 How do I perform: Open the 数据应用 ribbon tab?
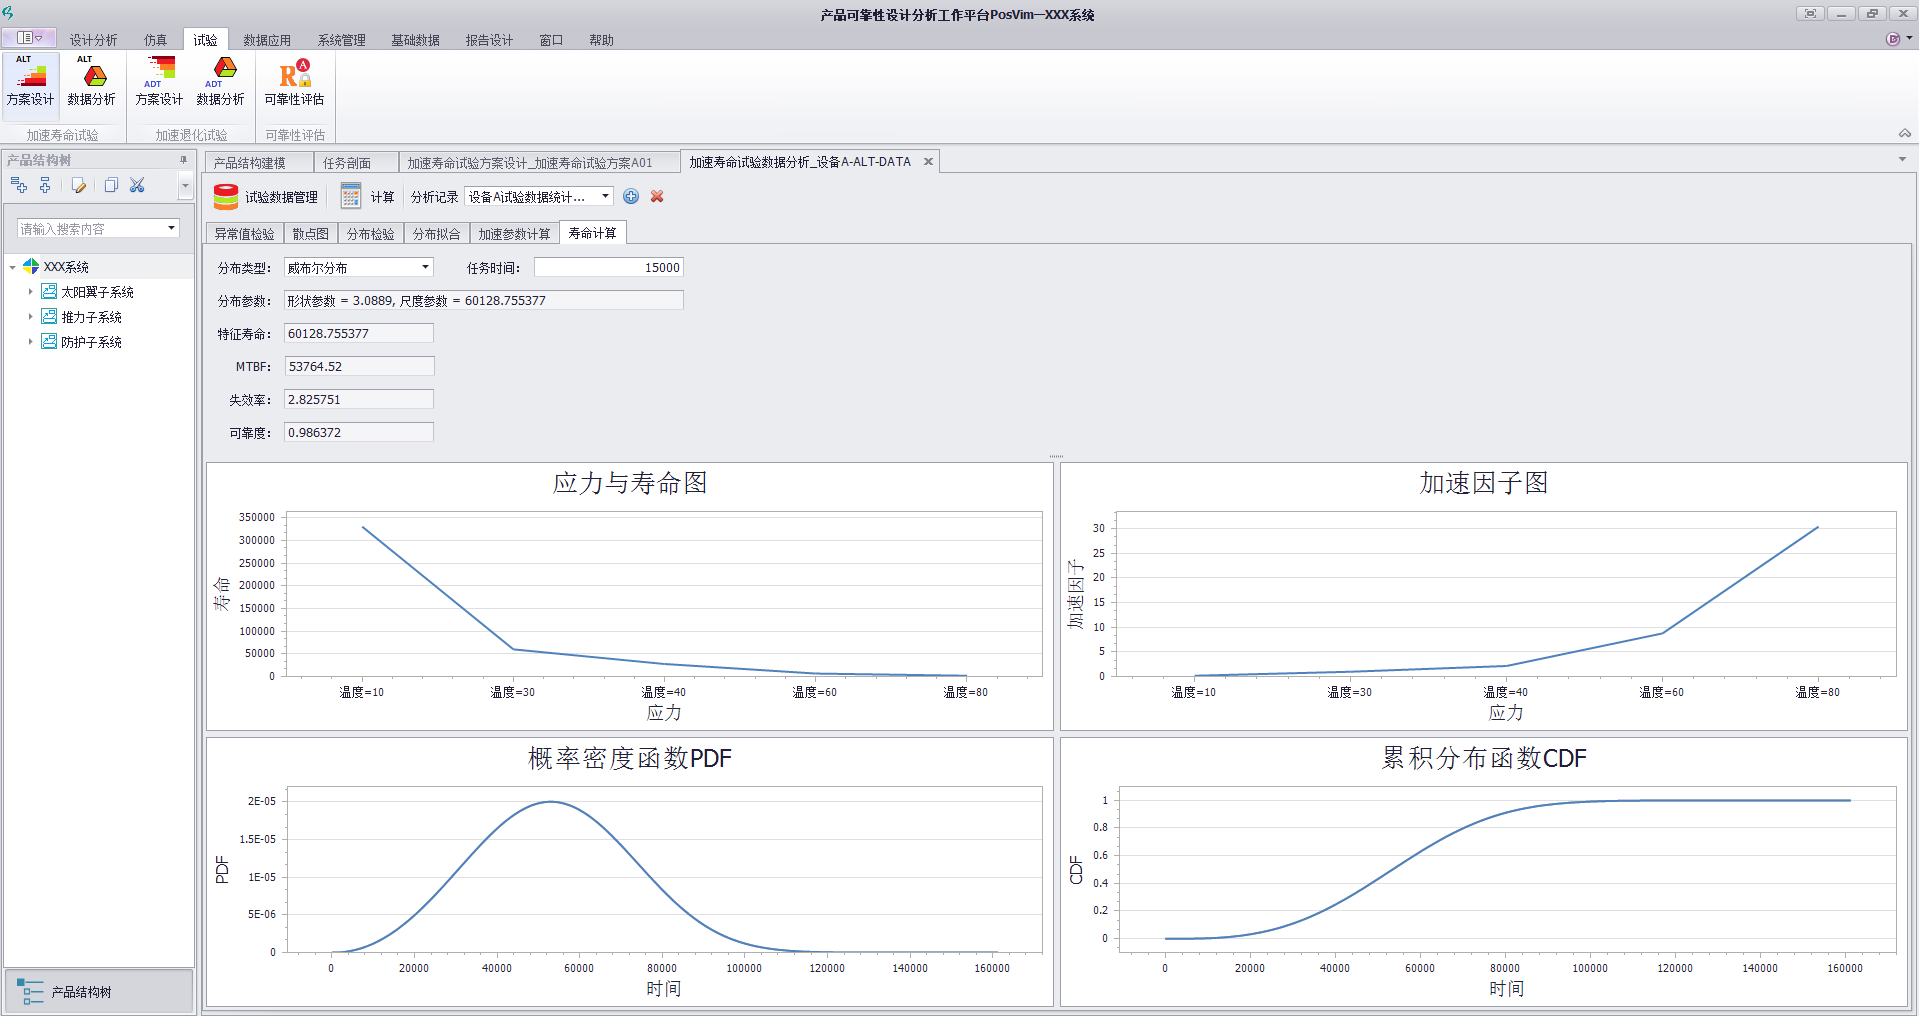267,40
